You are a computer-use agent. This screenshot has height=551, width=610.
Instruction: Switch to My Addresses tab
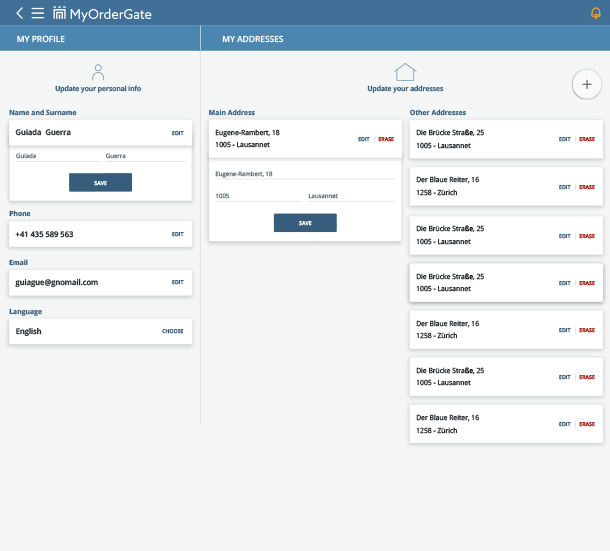(252, 39)
